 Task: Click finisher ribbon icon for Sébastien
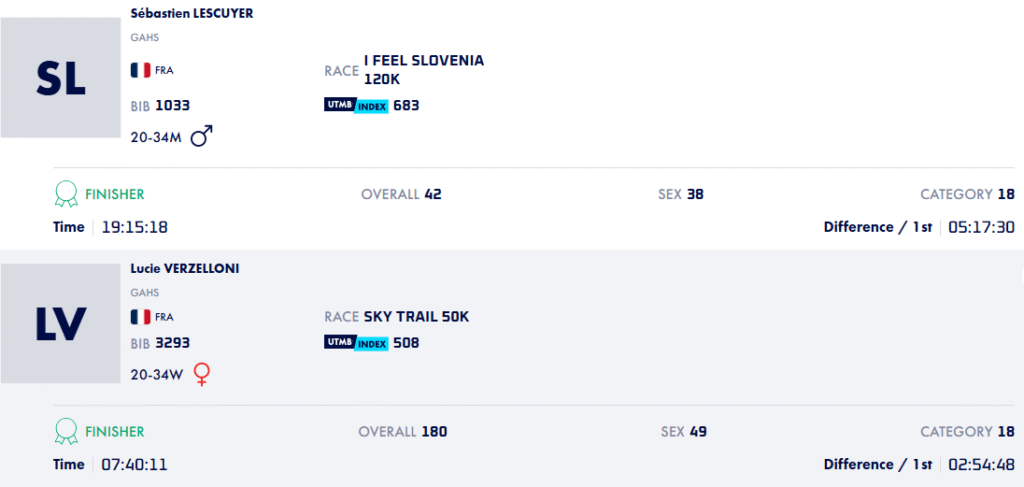66,193
